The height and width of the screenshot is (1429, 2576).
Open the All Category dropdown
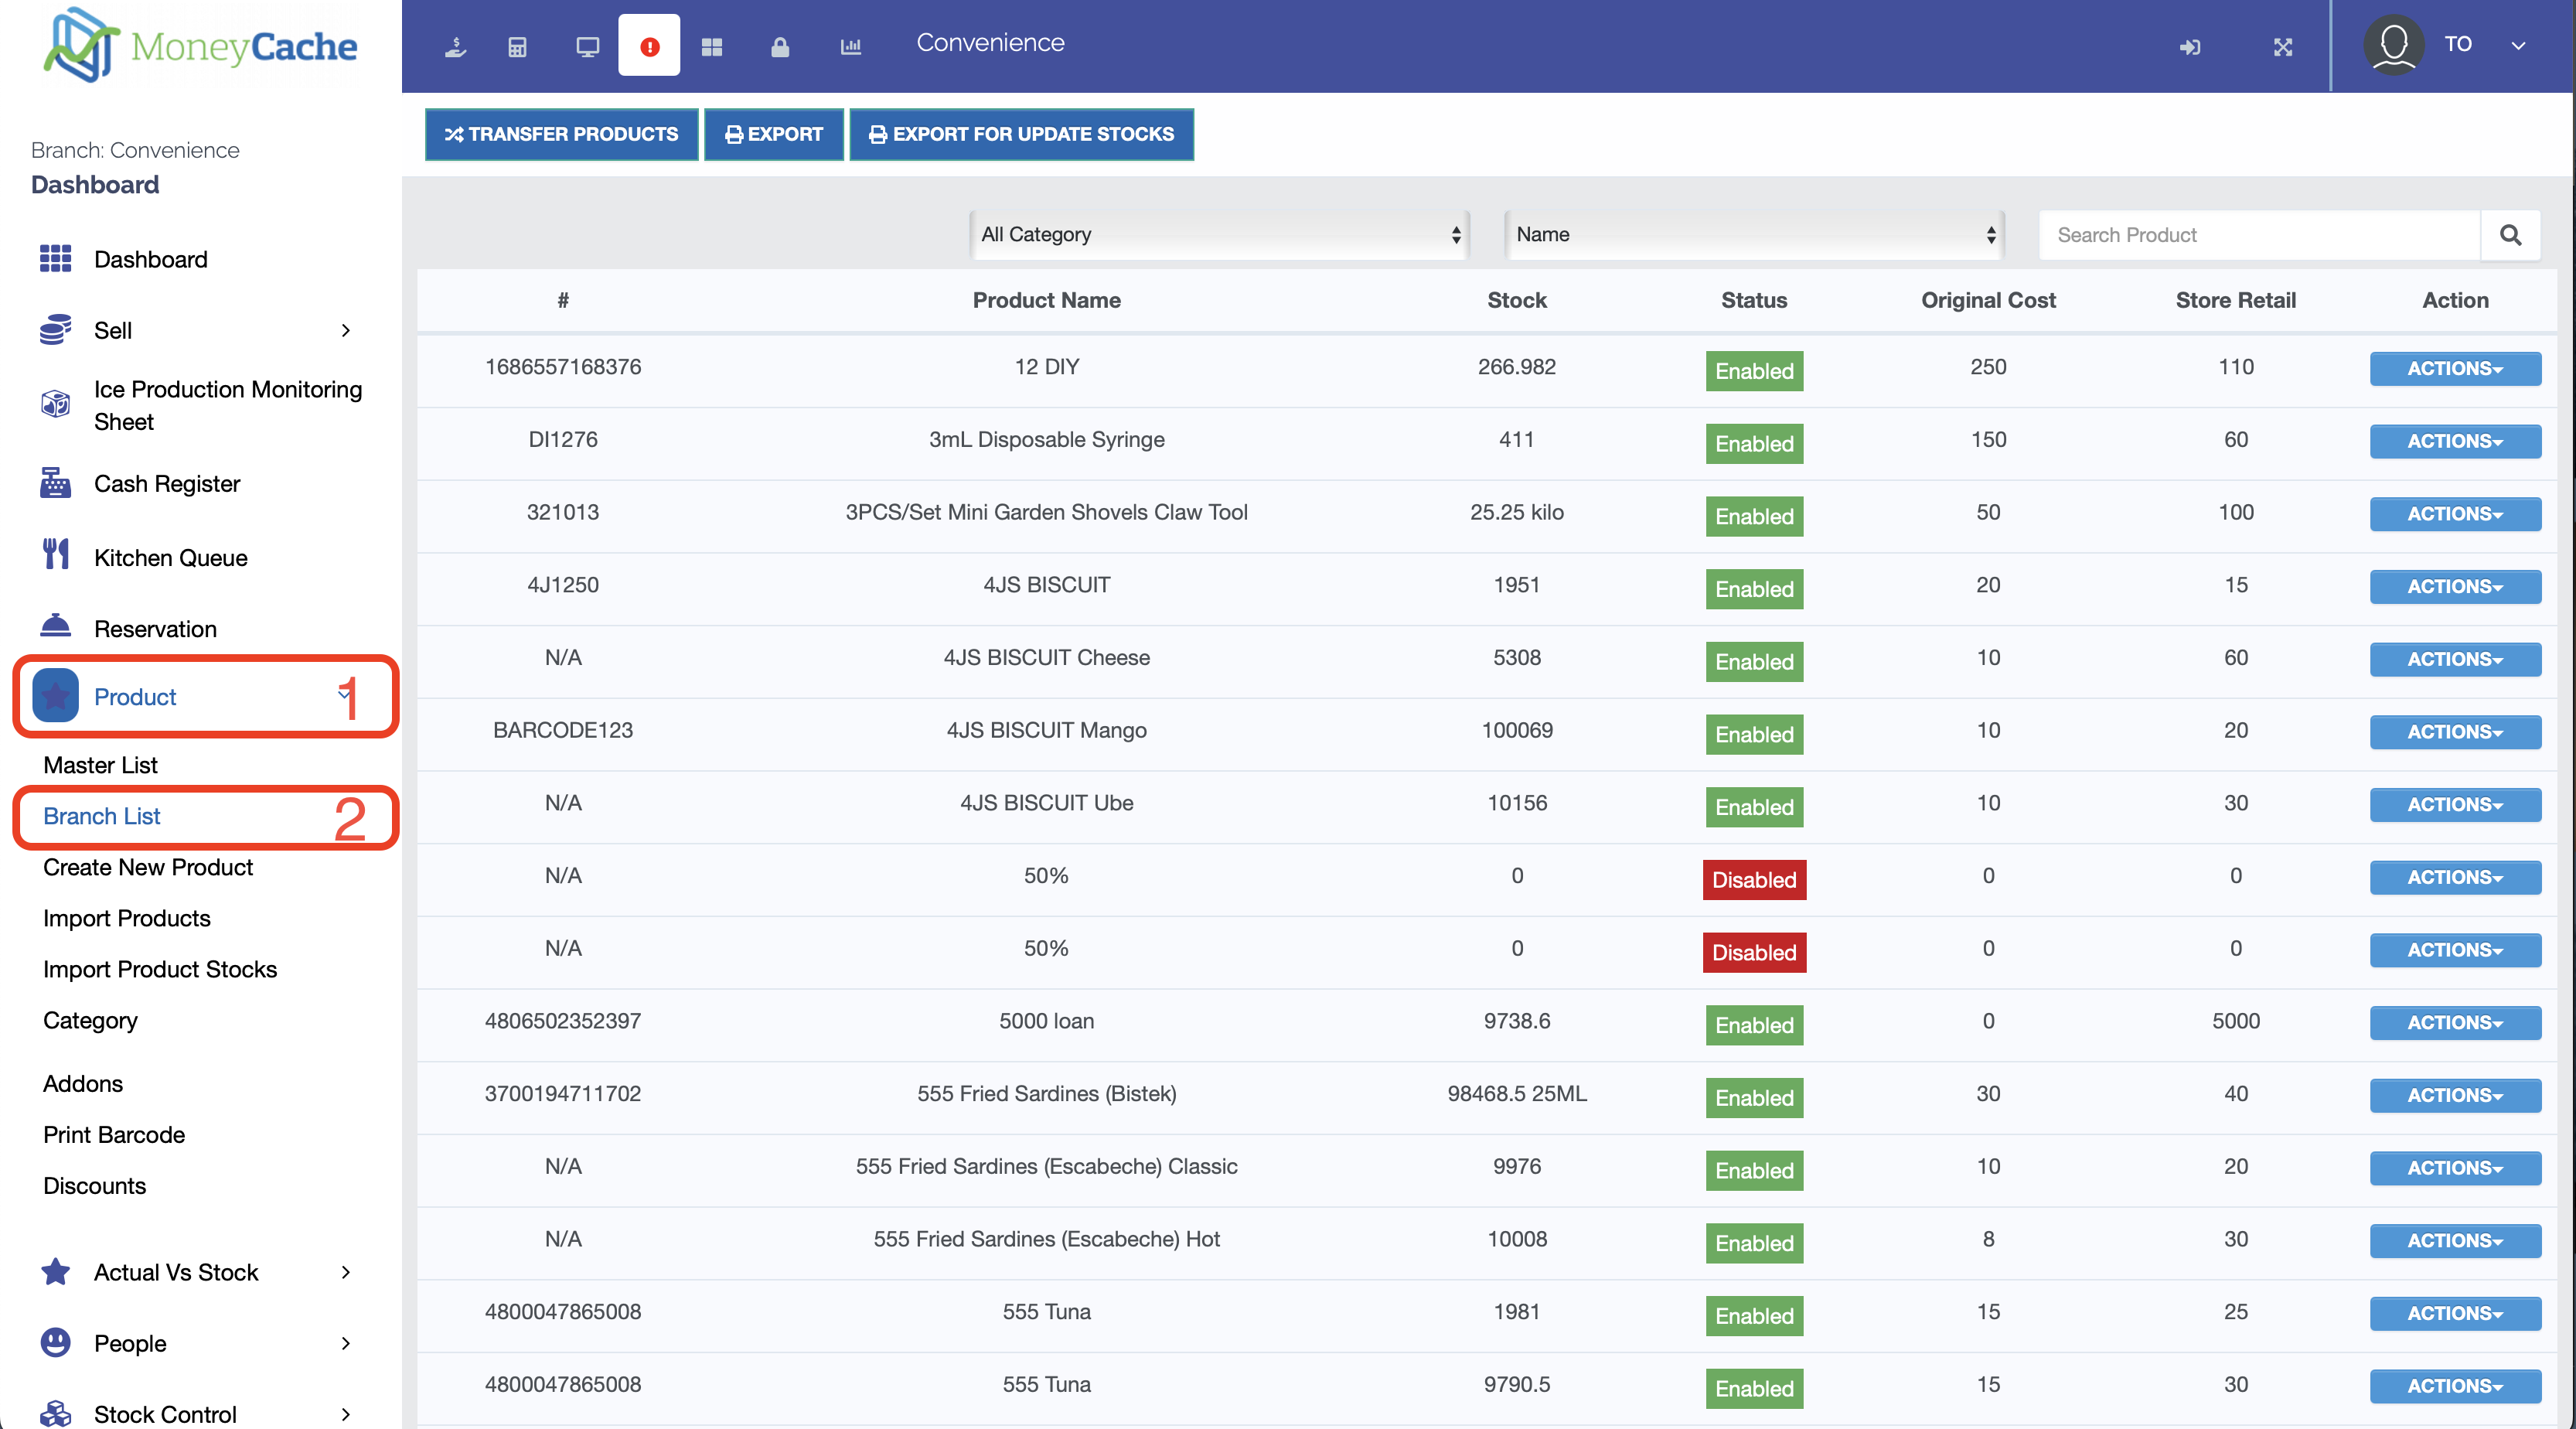pos(1219,235)
